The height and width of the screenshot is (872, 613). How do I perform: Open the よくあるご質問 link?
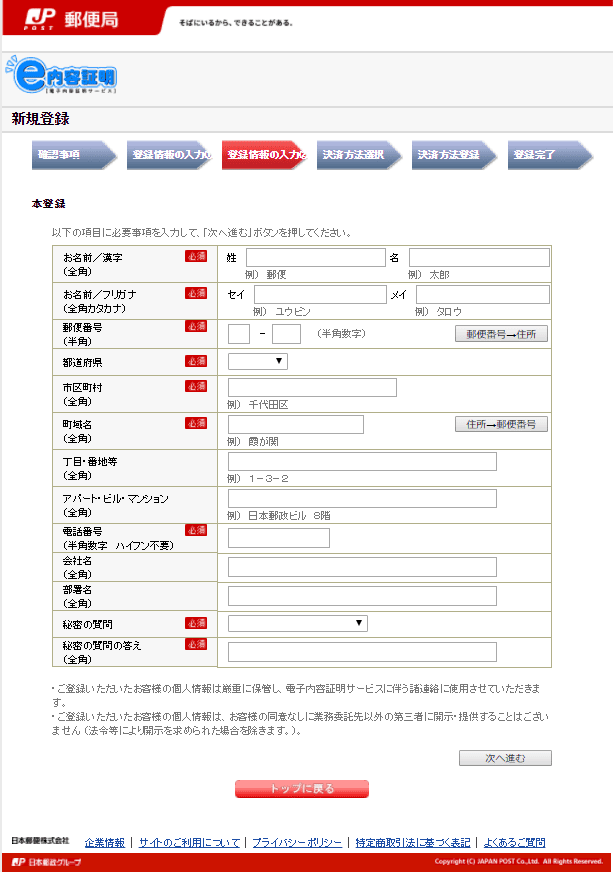click(516, 842)
